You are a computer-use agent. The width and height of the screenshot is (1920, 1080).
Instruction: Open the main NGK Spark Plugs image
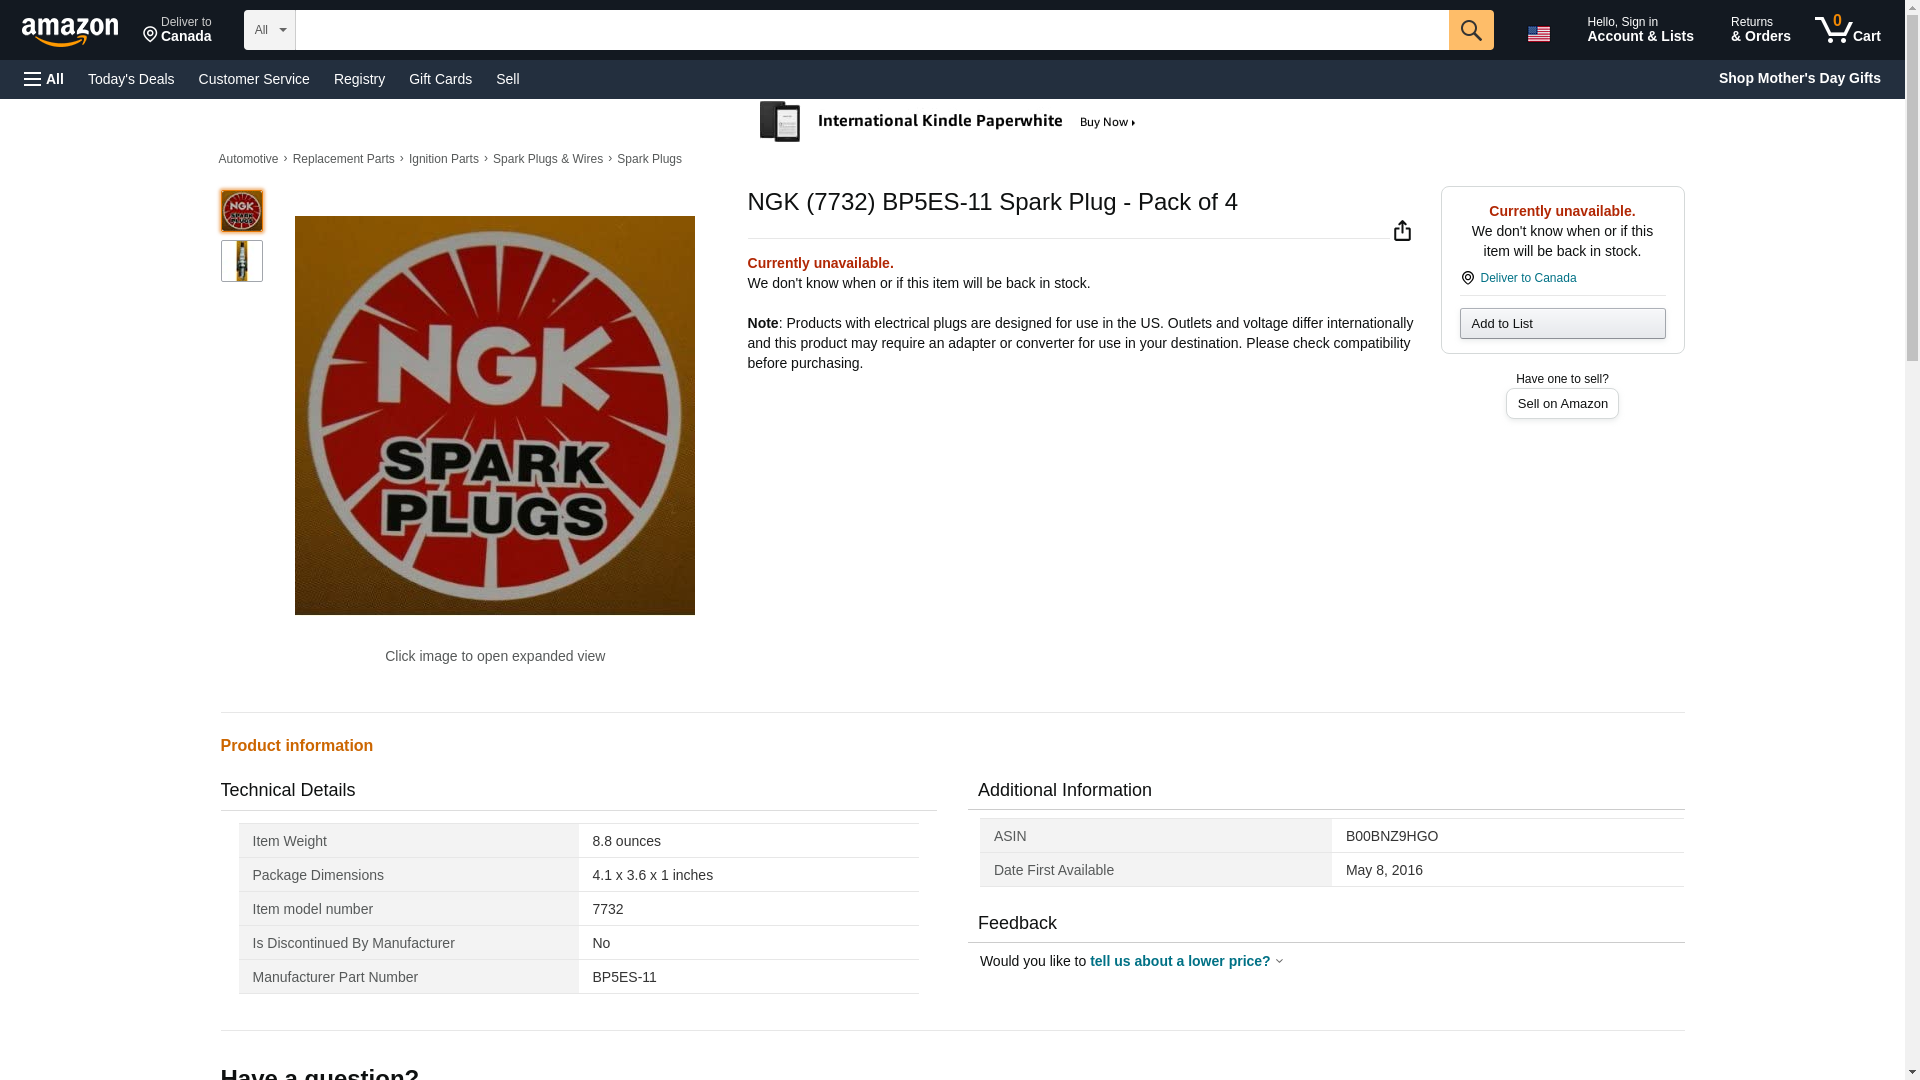pos(494,415)
